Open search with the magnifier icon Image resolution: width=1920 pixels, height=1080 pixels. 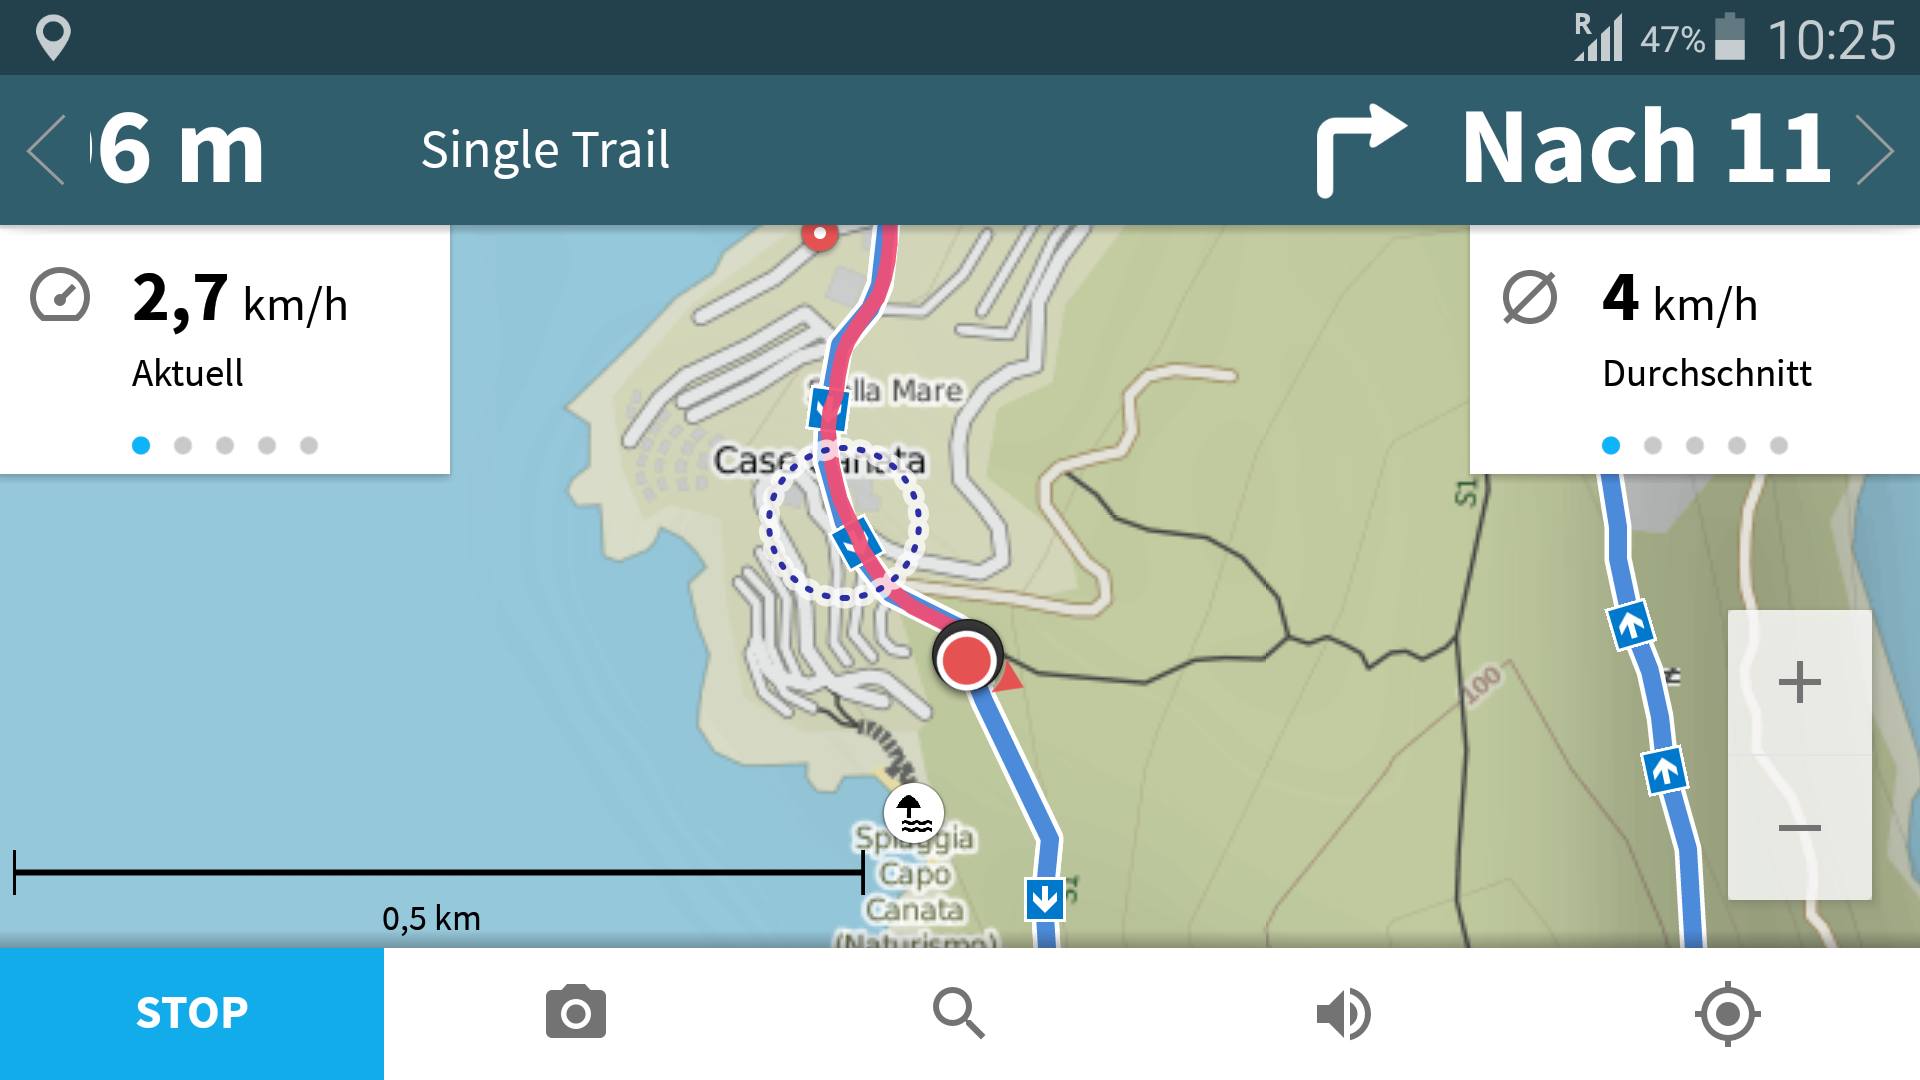[959, 1013]
